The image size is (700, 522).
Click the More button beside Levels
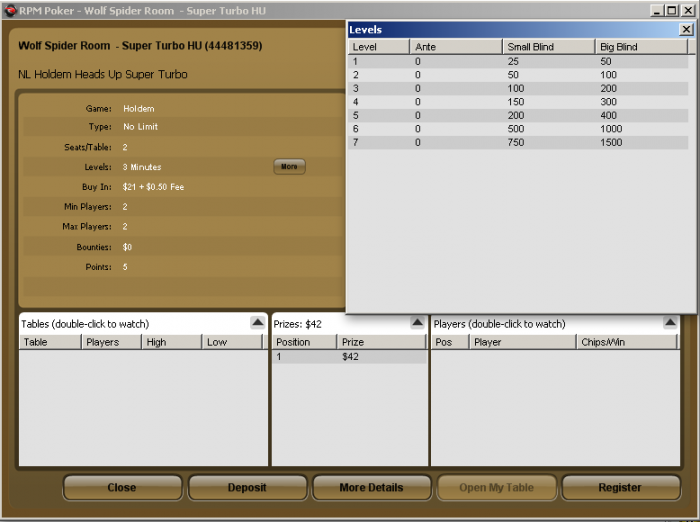point(289,167)
